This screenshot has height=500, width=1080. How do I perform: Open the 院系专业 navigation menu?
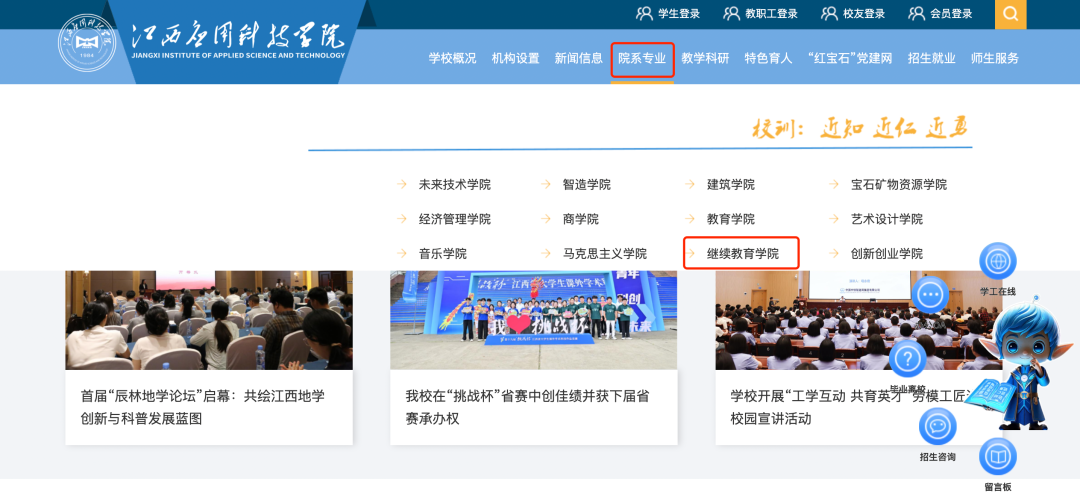[642, 59]
